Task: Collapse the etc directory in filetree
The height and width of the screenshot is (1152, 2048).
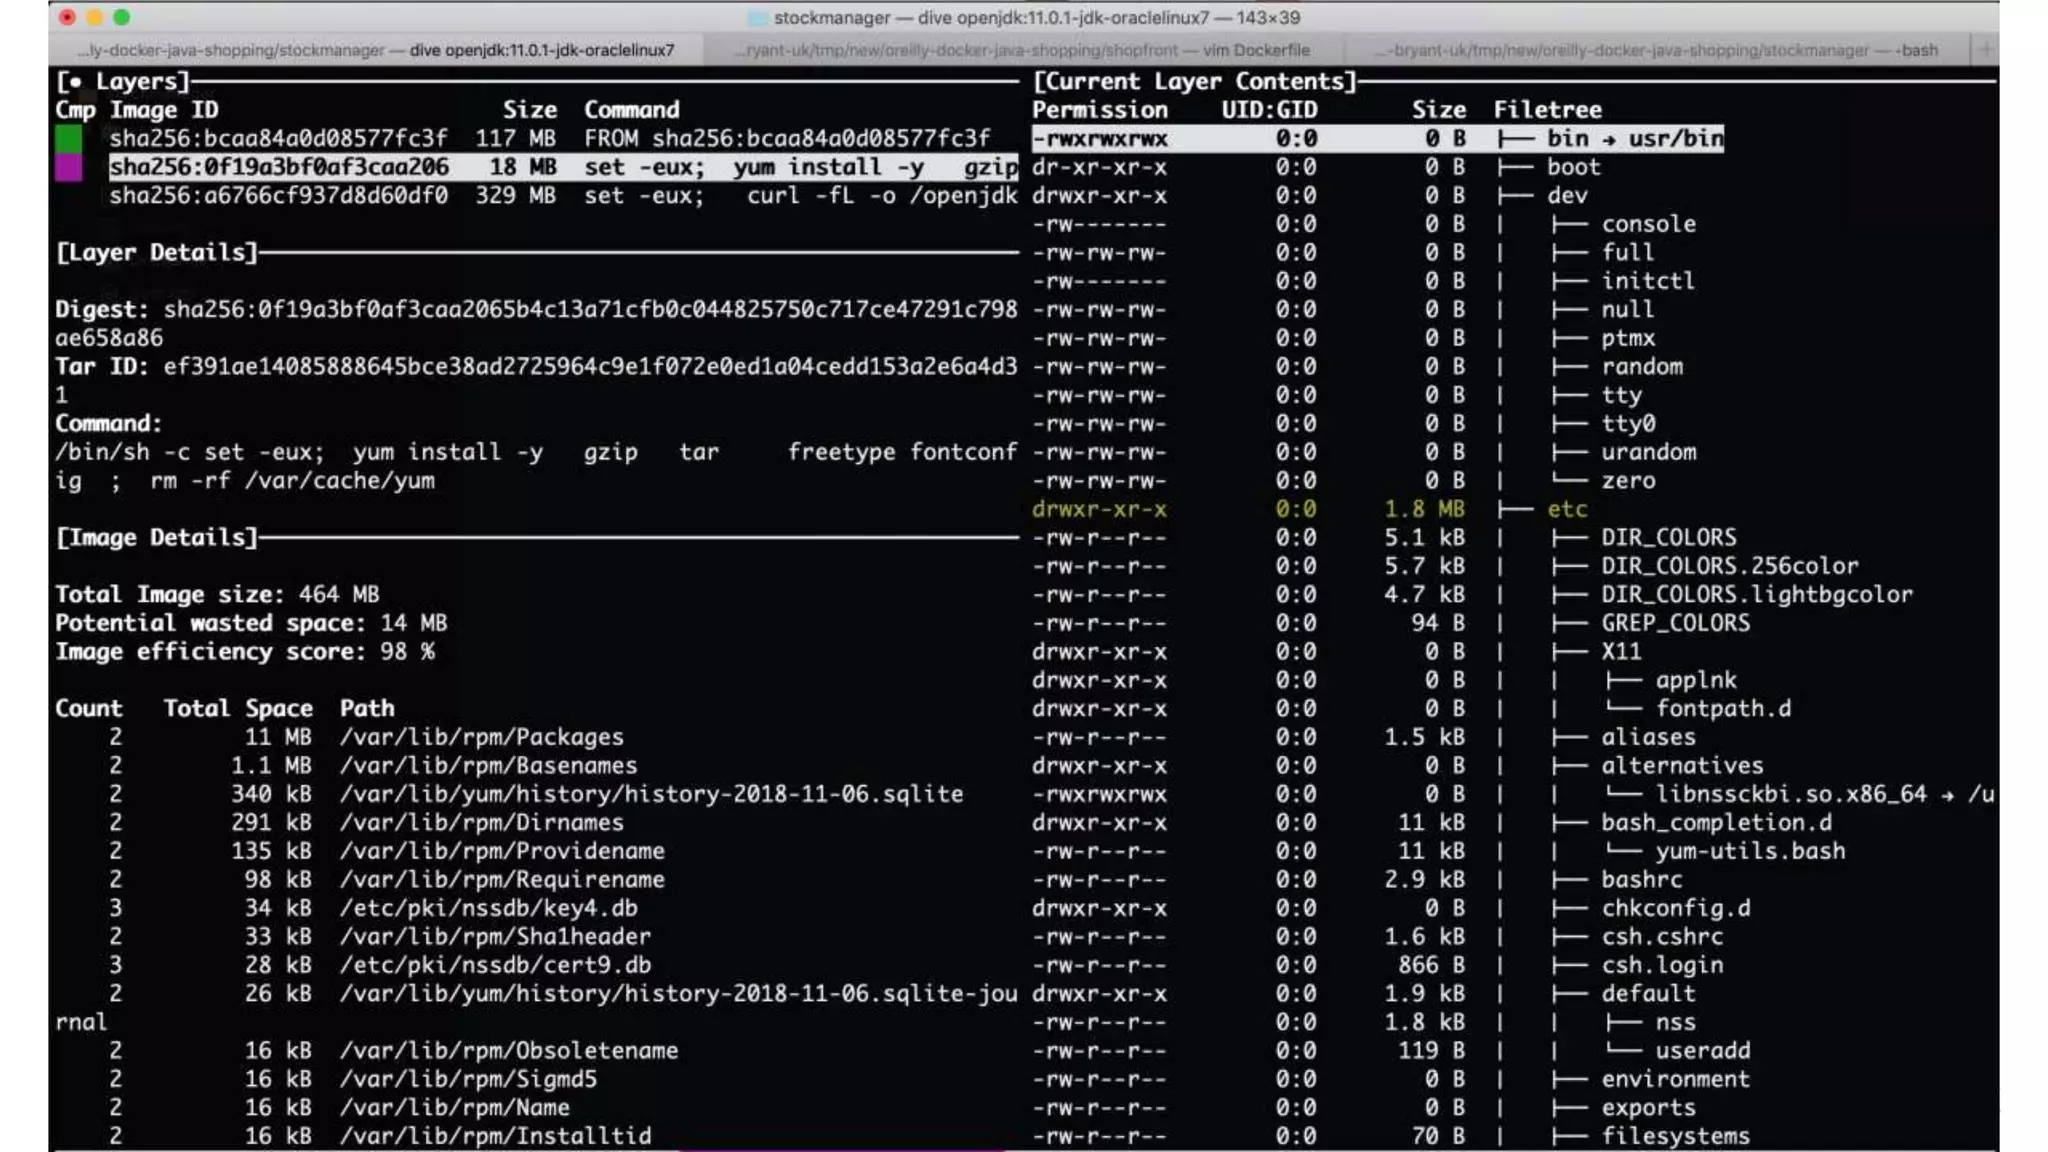Action: point(1566,509)
